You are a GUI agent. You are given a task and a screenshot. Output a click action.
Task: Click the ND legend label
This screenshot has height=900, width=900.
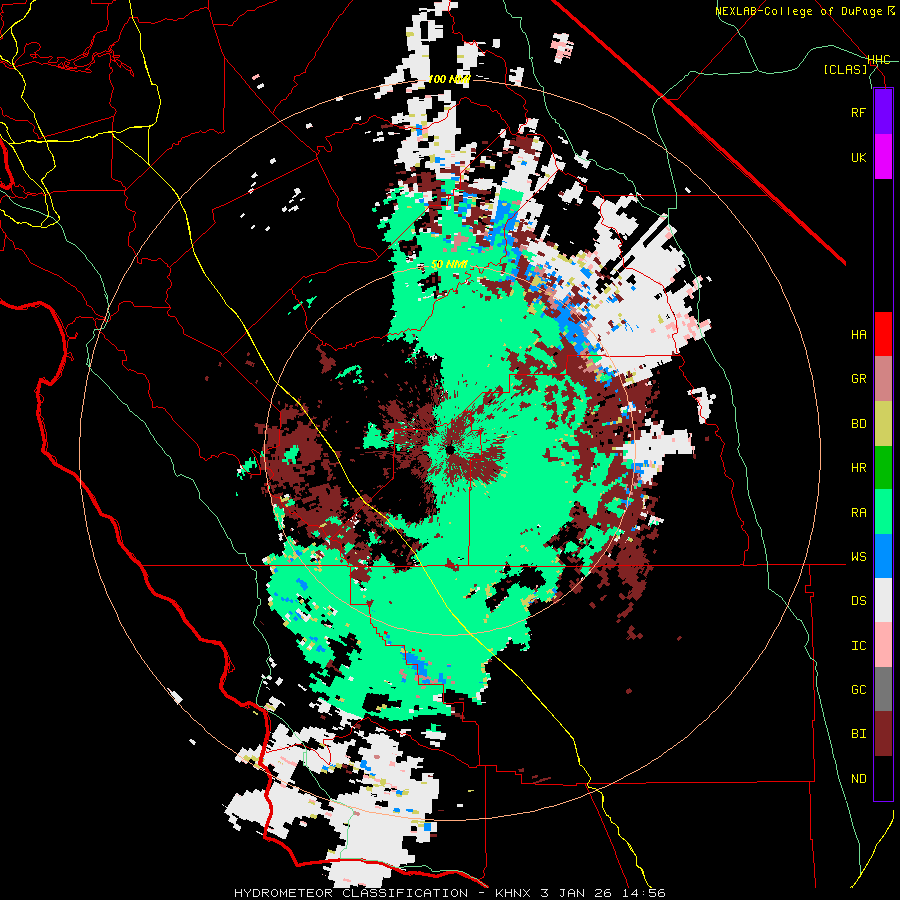pos(858,779)
